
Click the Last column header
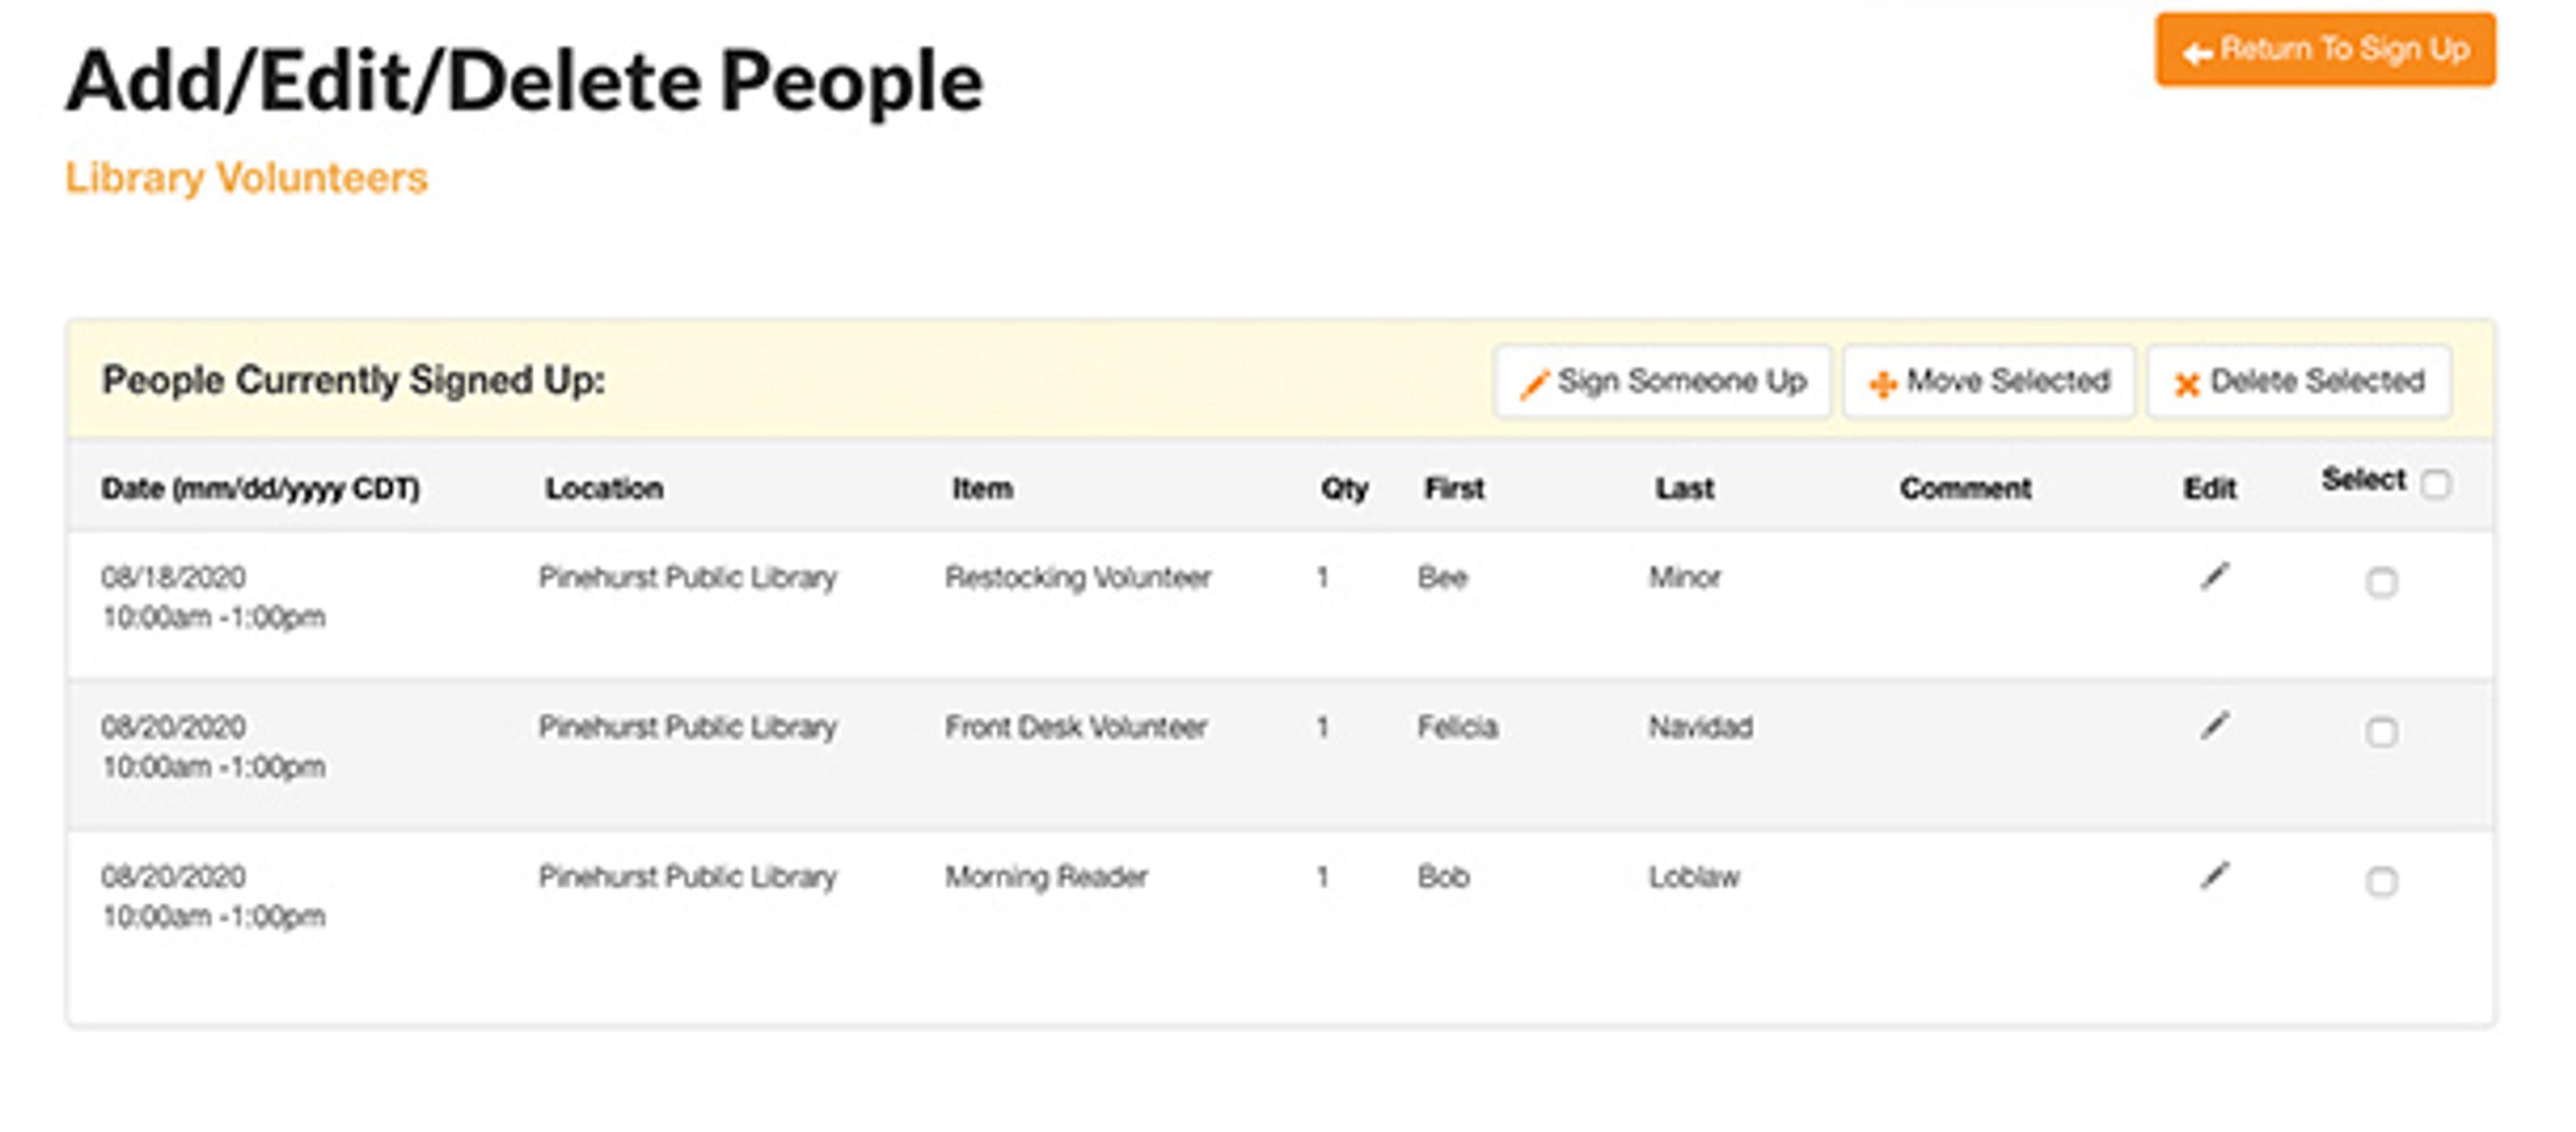pyautogui.click(x=1684, y=489)
